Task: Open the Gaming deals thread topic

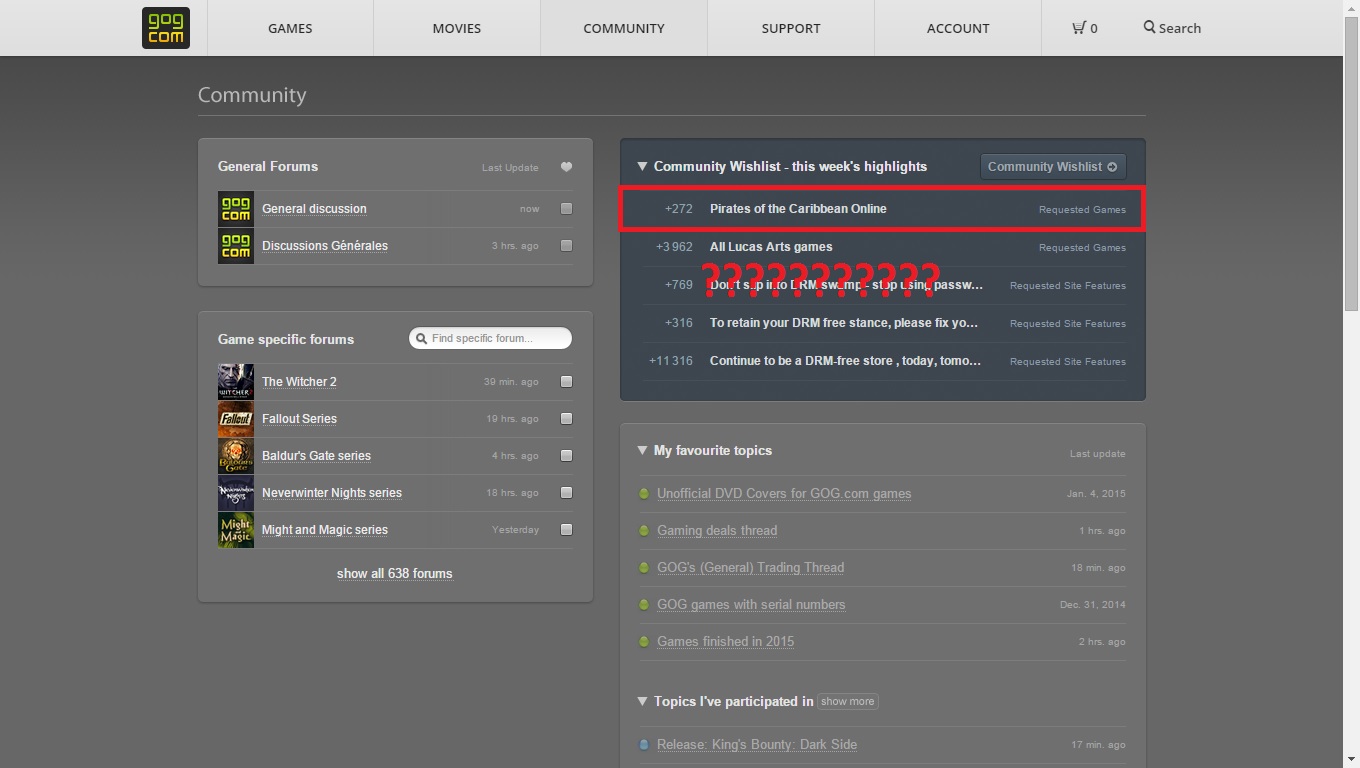Action: point(717,530)
